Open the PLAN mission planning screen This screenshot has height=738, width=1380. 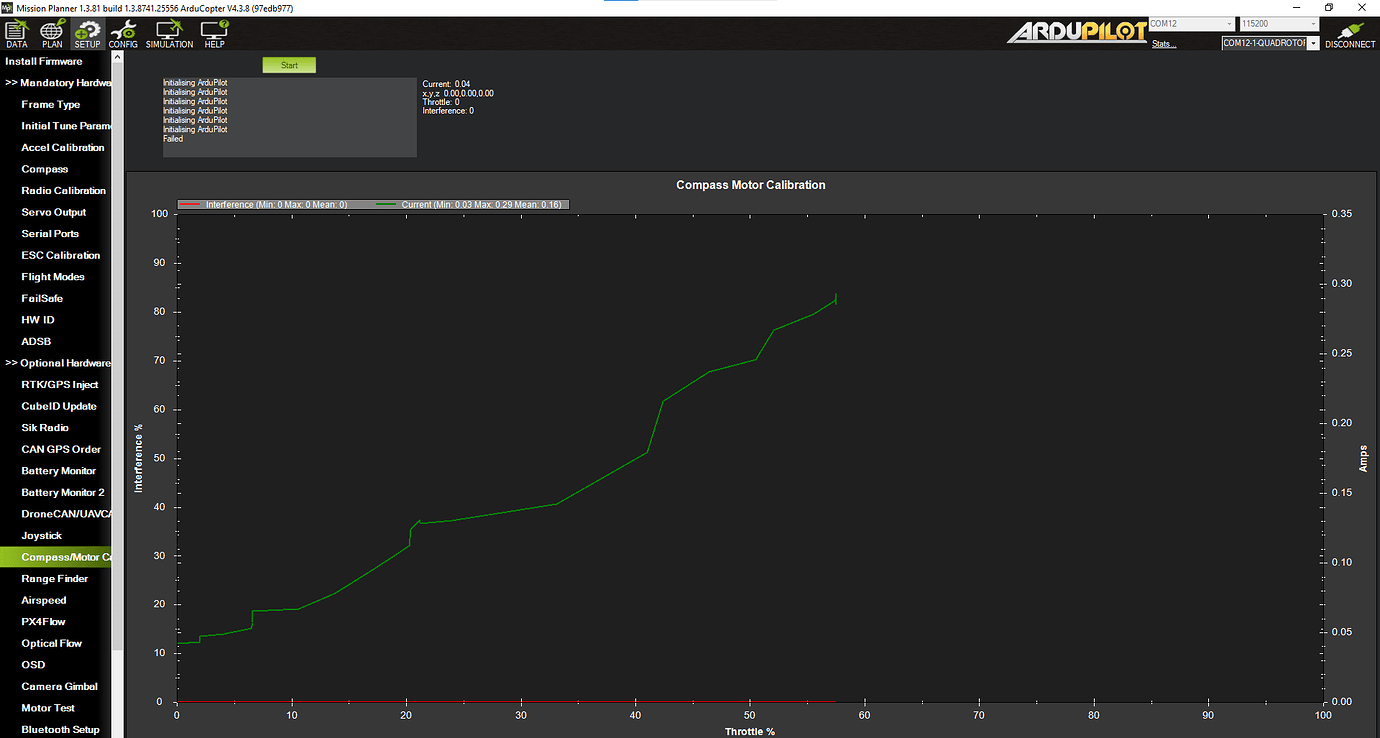(x=52, y=33)
